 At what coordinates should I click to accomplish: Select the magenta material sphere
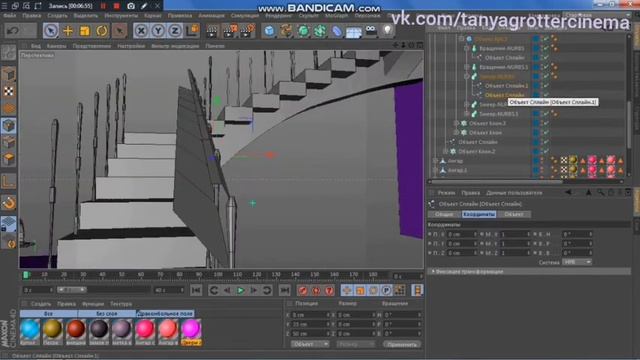point(191,330)
